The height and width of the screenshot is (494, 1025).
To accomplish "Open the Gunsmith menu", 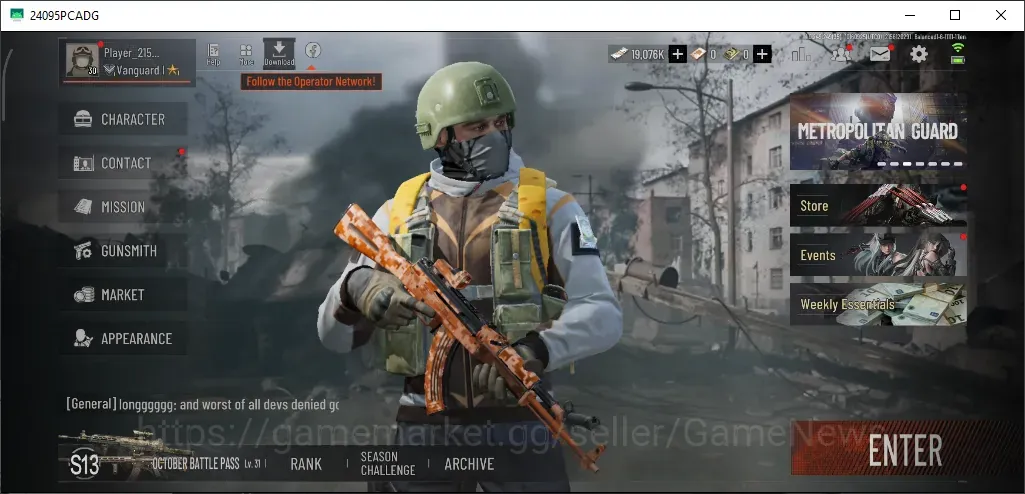I will coord(123,251).
